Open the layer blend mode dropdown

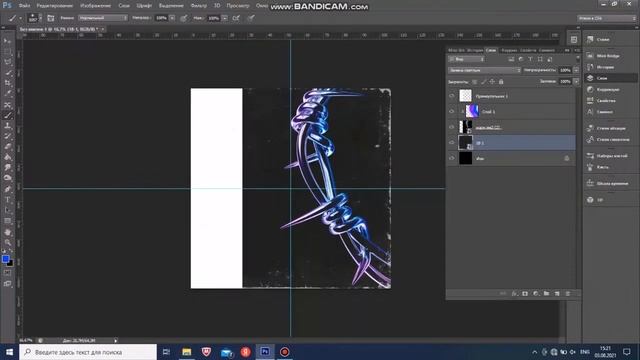pyautogui.click(x=484, y=70)
